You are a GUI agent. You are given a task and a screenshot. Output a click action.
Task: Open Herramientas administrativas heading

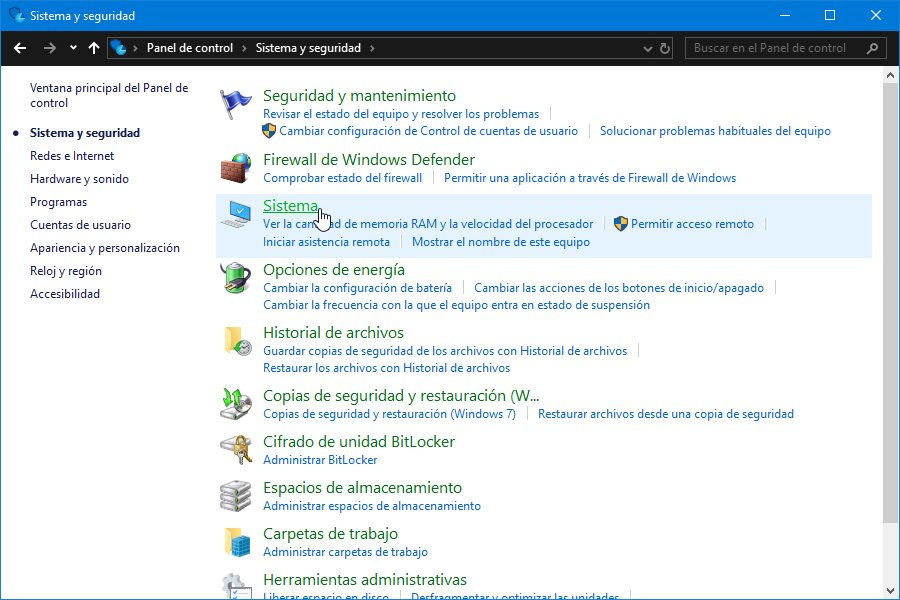click(x=365, y=579)
